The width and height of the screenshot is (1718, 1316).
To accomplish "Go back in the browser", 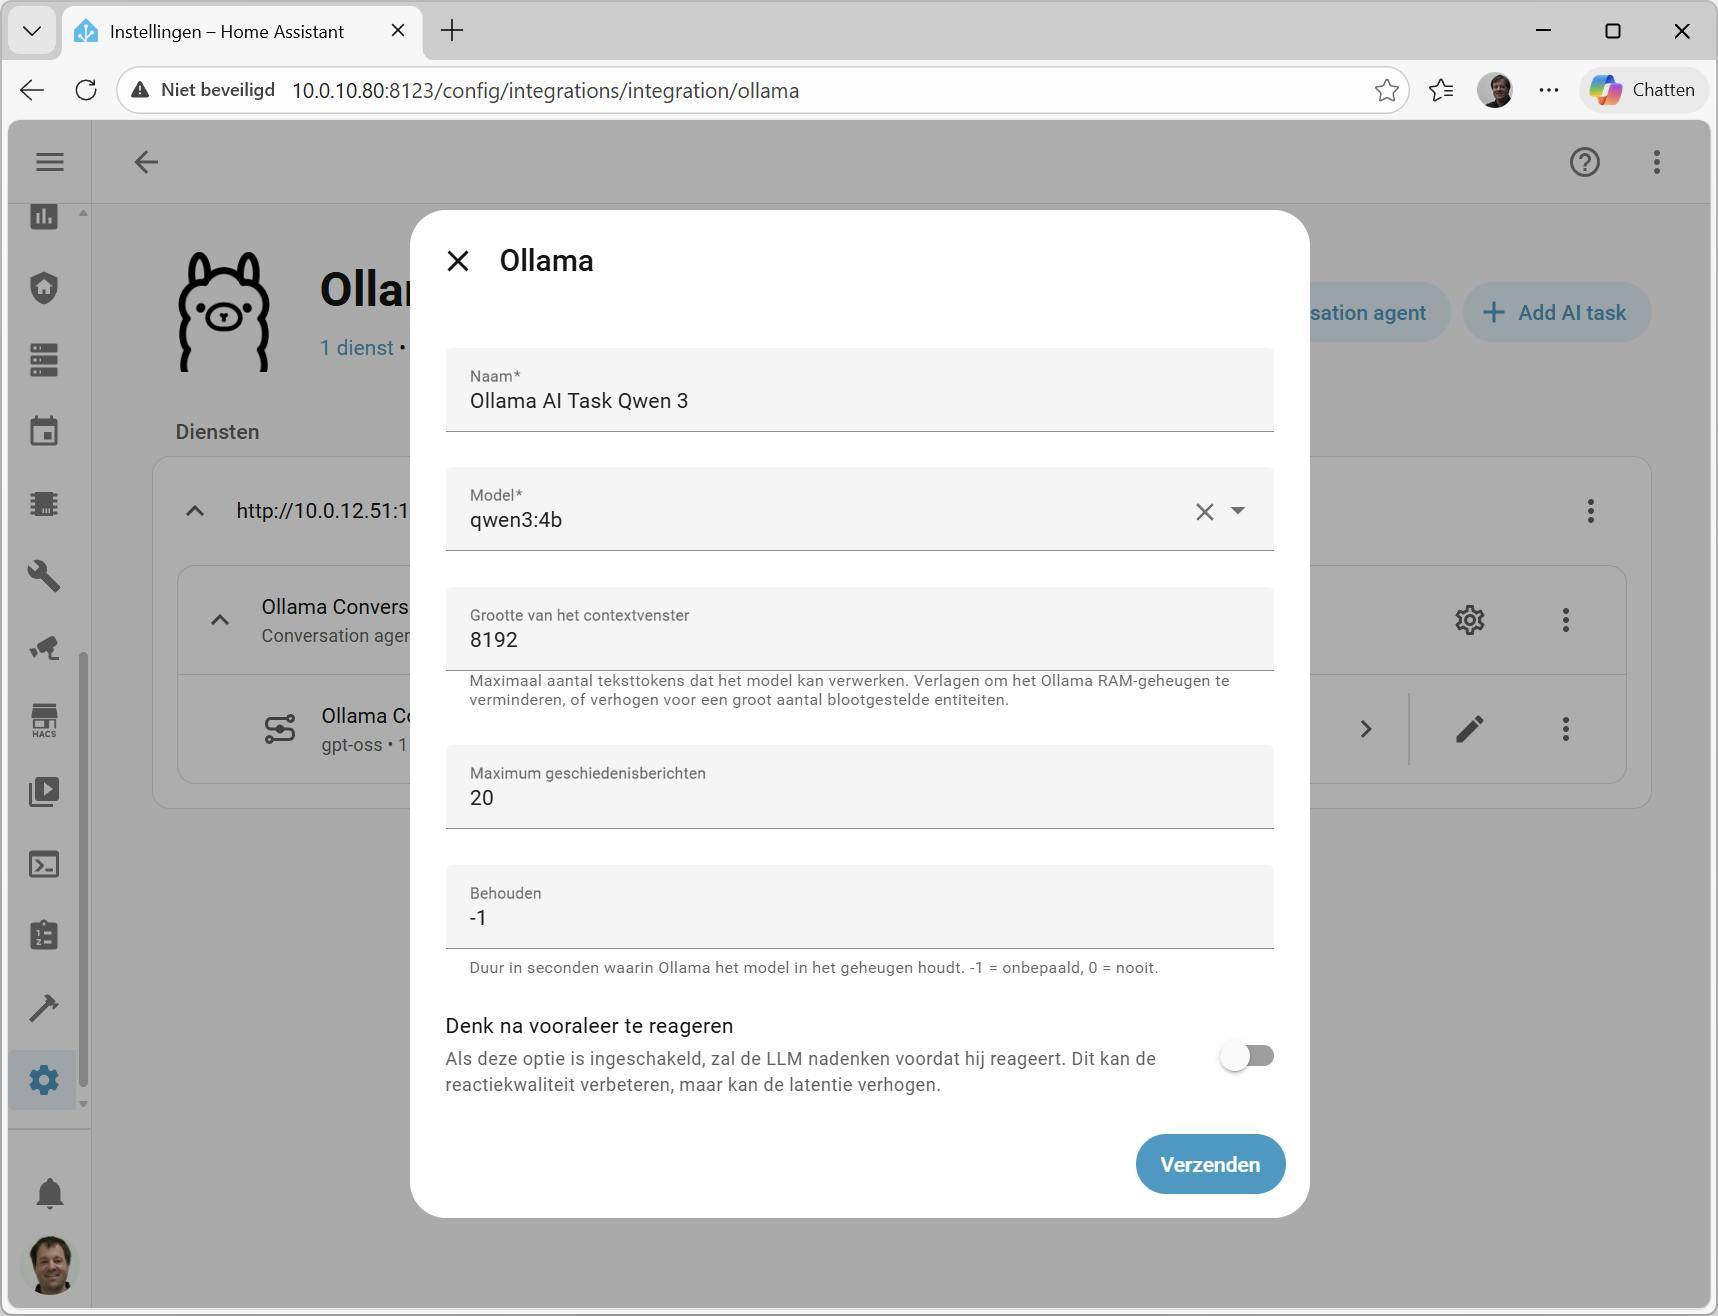I will click(x=32, y=90).
